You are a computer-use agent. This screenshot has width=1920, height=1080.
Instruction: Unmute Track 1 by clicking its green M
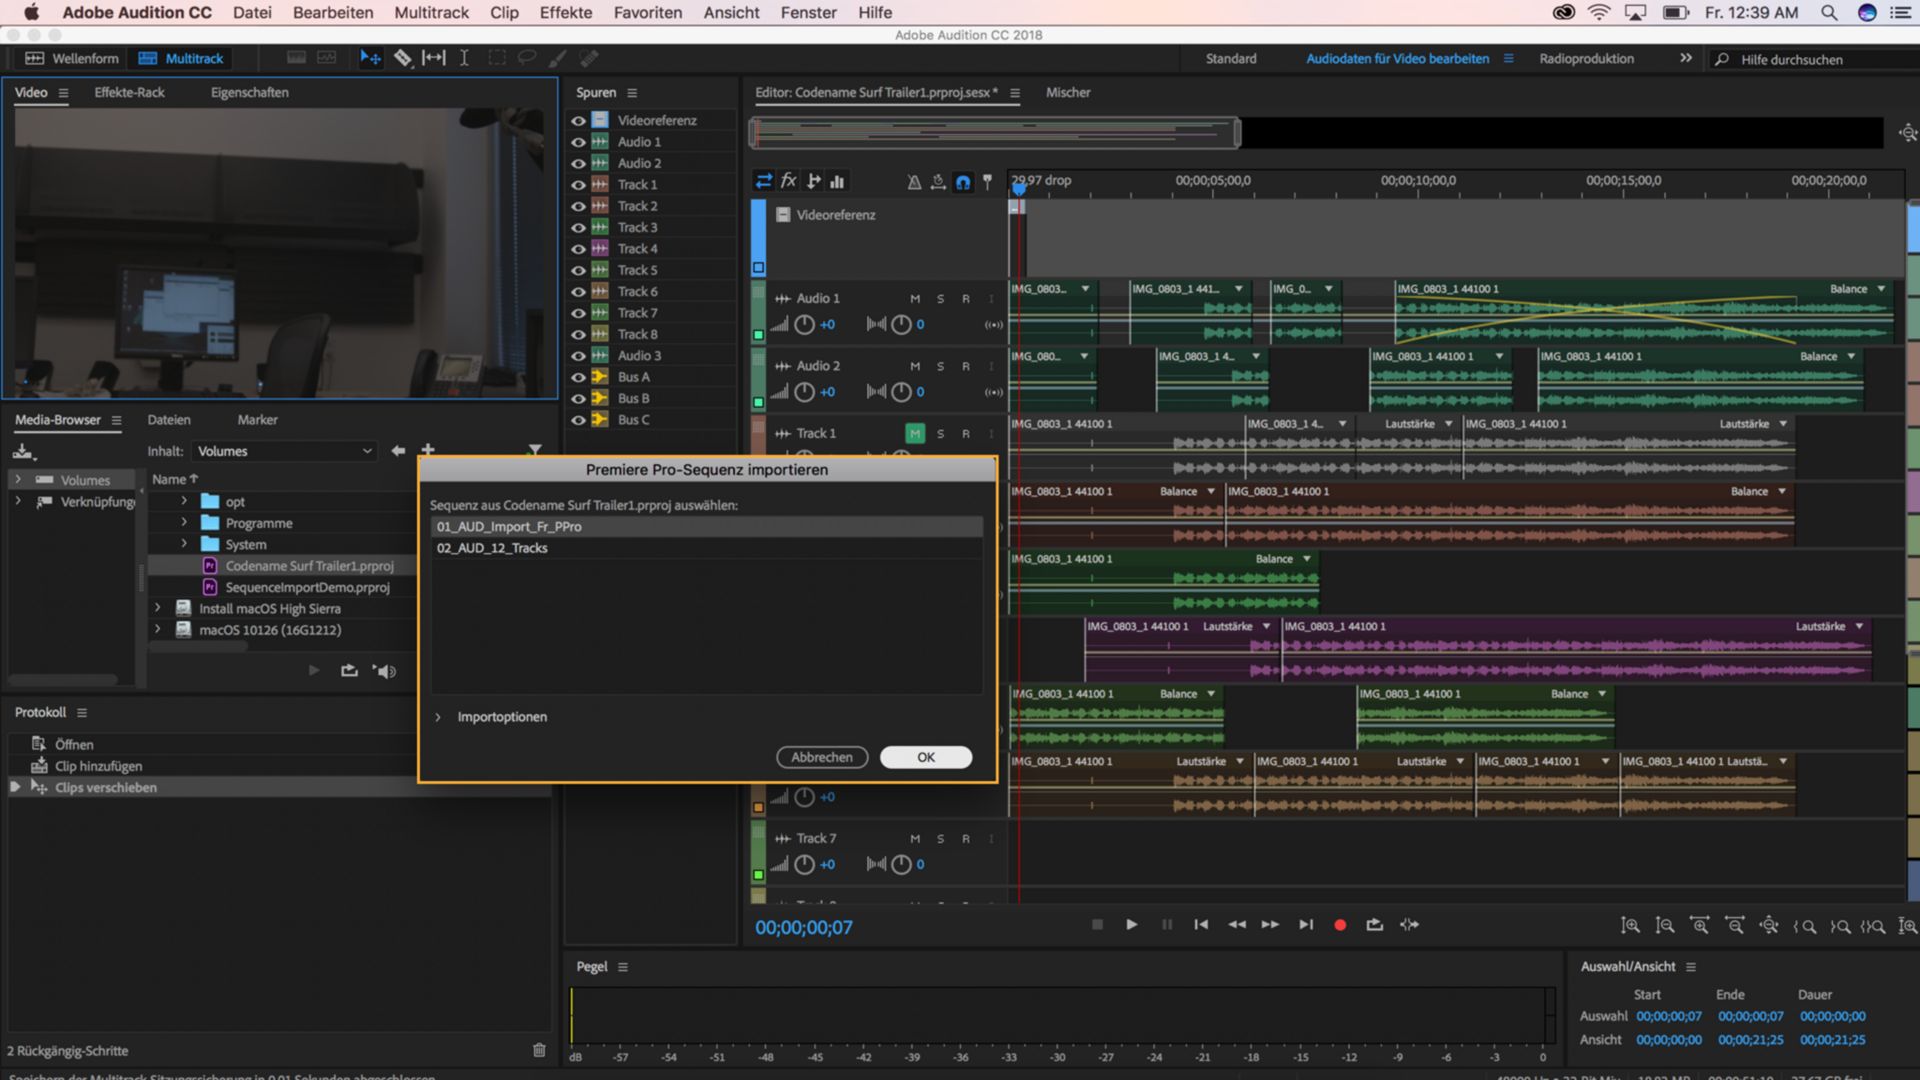tap(914, 433)
